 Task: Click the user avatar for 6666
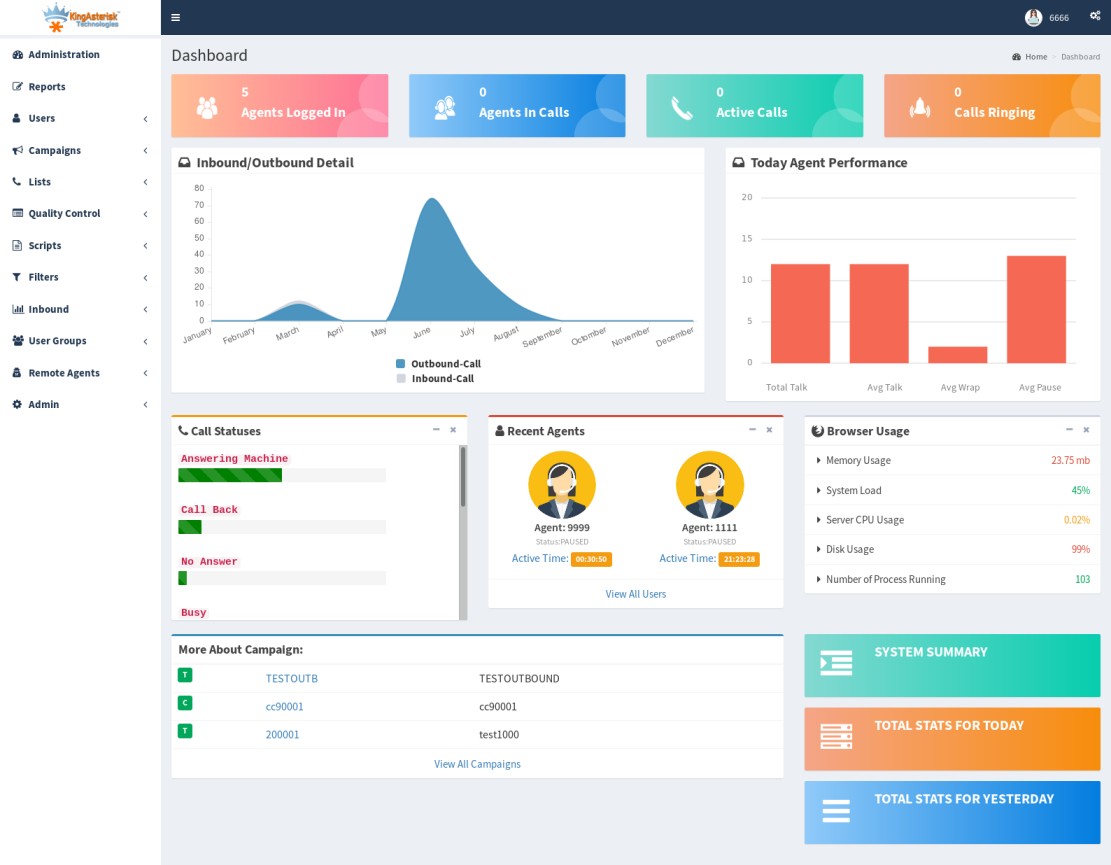click(x=1033, y=17)
